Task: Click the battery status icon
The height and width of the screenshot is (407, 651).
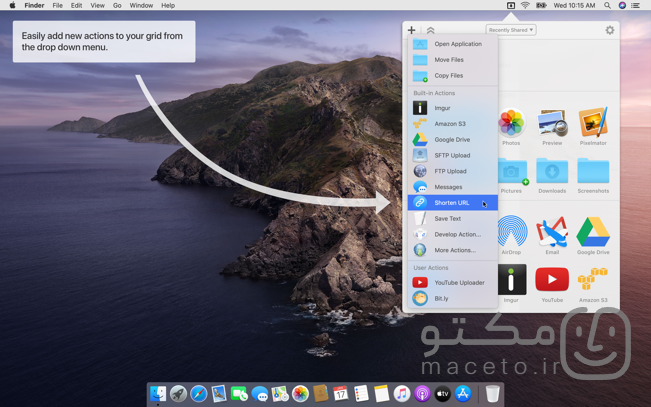Action: [x=541, y=5]
